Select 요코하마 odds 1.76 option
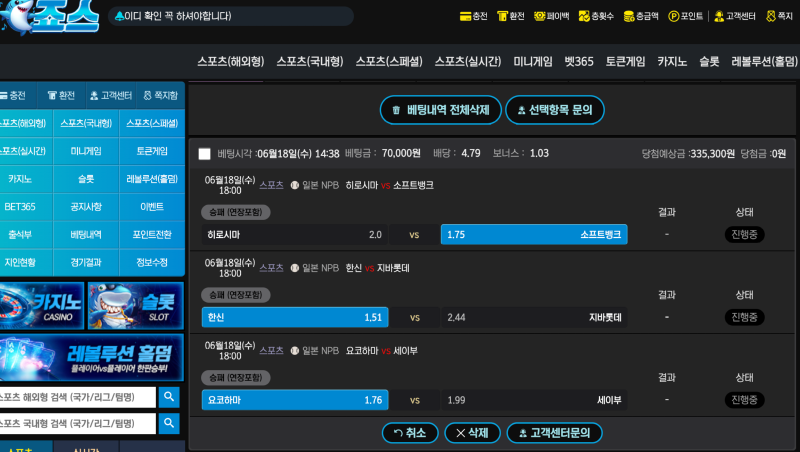This screenshot has height=452, width=800. point(294,400)
